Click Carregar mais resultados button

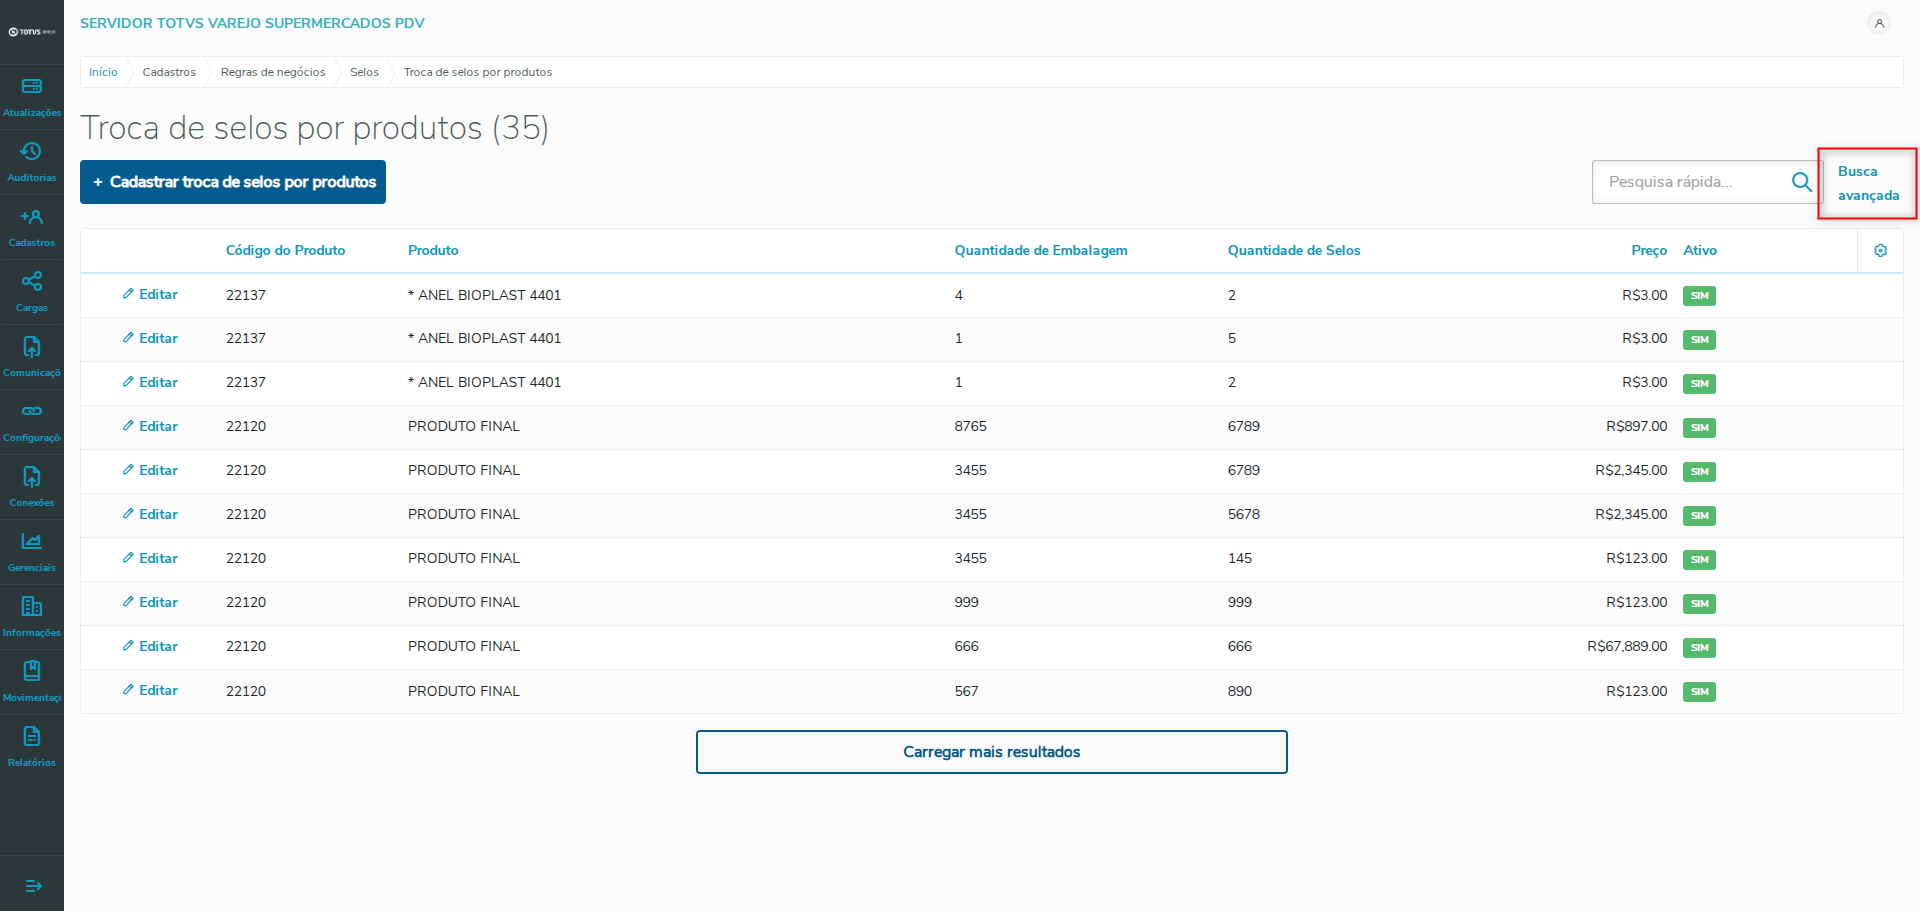coord(992,752)
